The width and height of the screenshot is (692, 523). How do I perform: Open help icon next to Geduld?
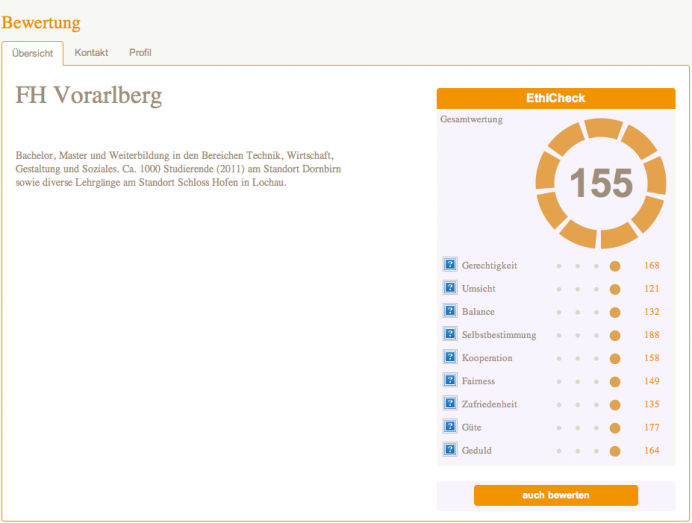(x=450, y=450)
